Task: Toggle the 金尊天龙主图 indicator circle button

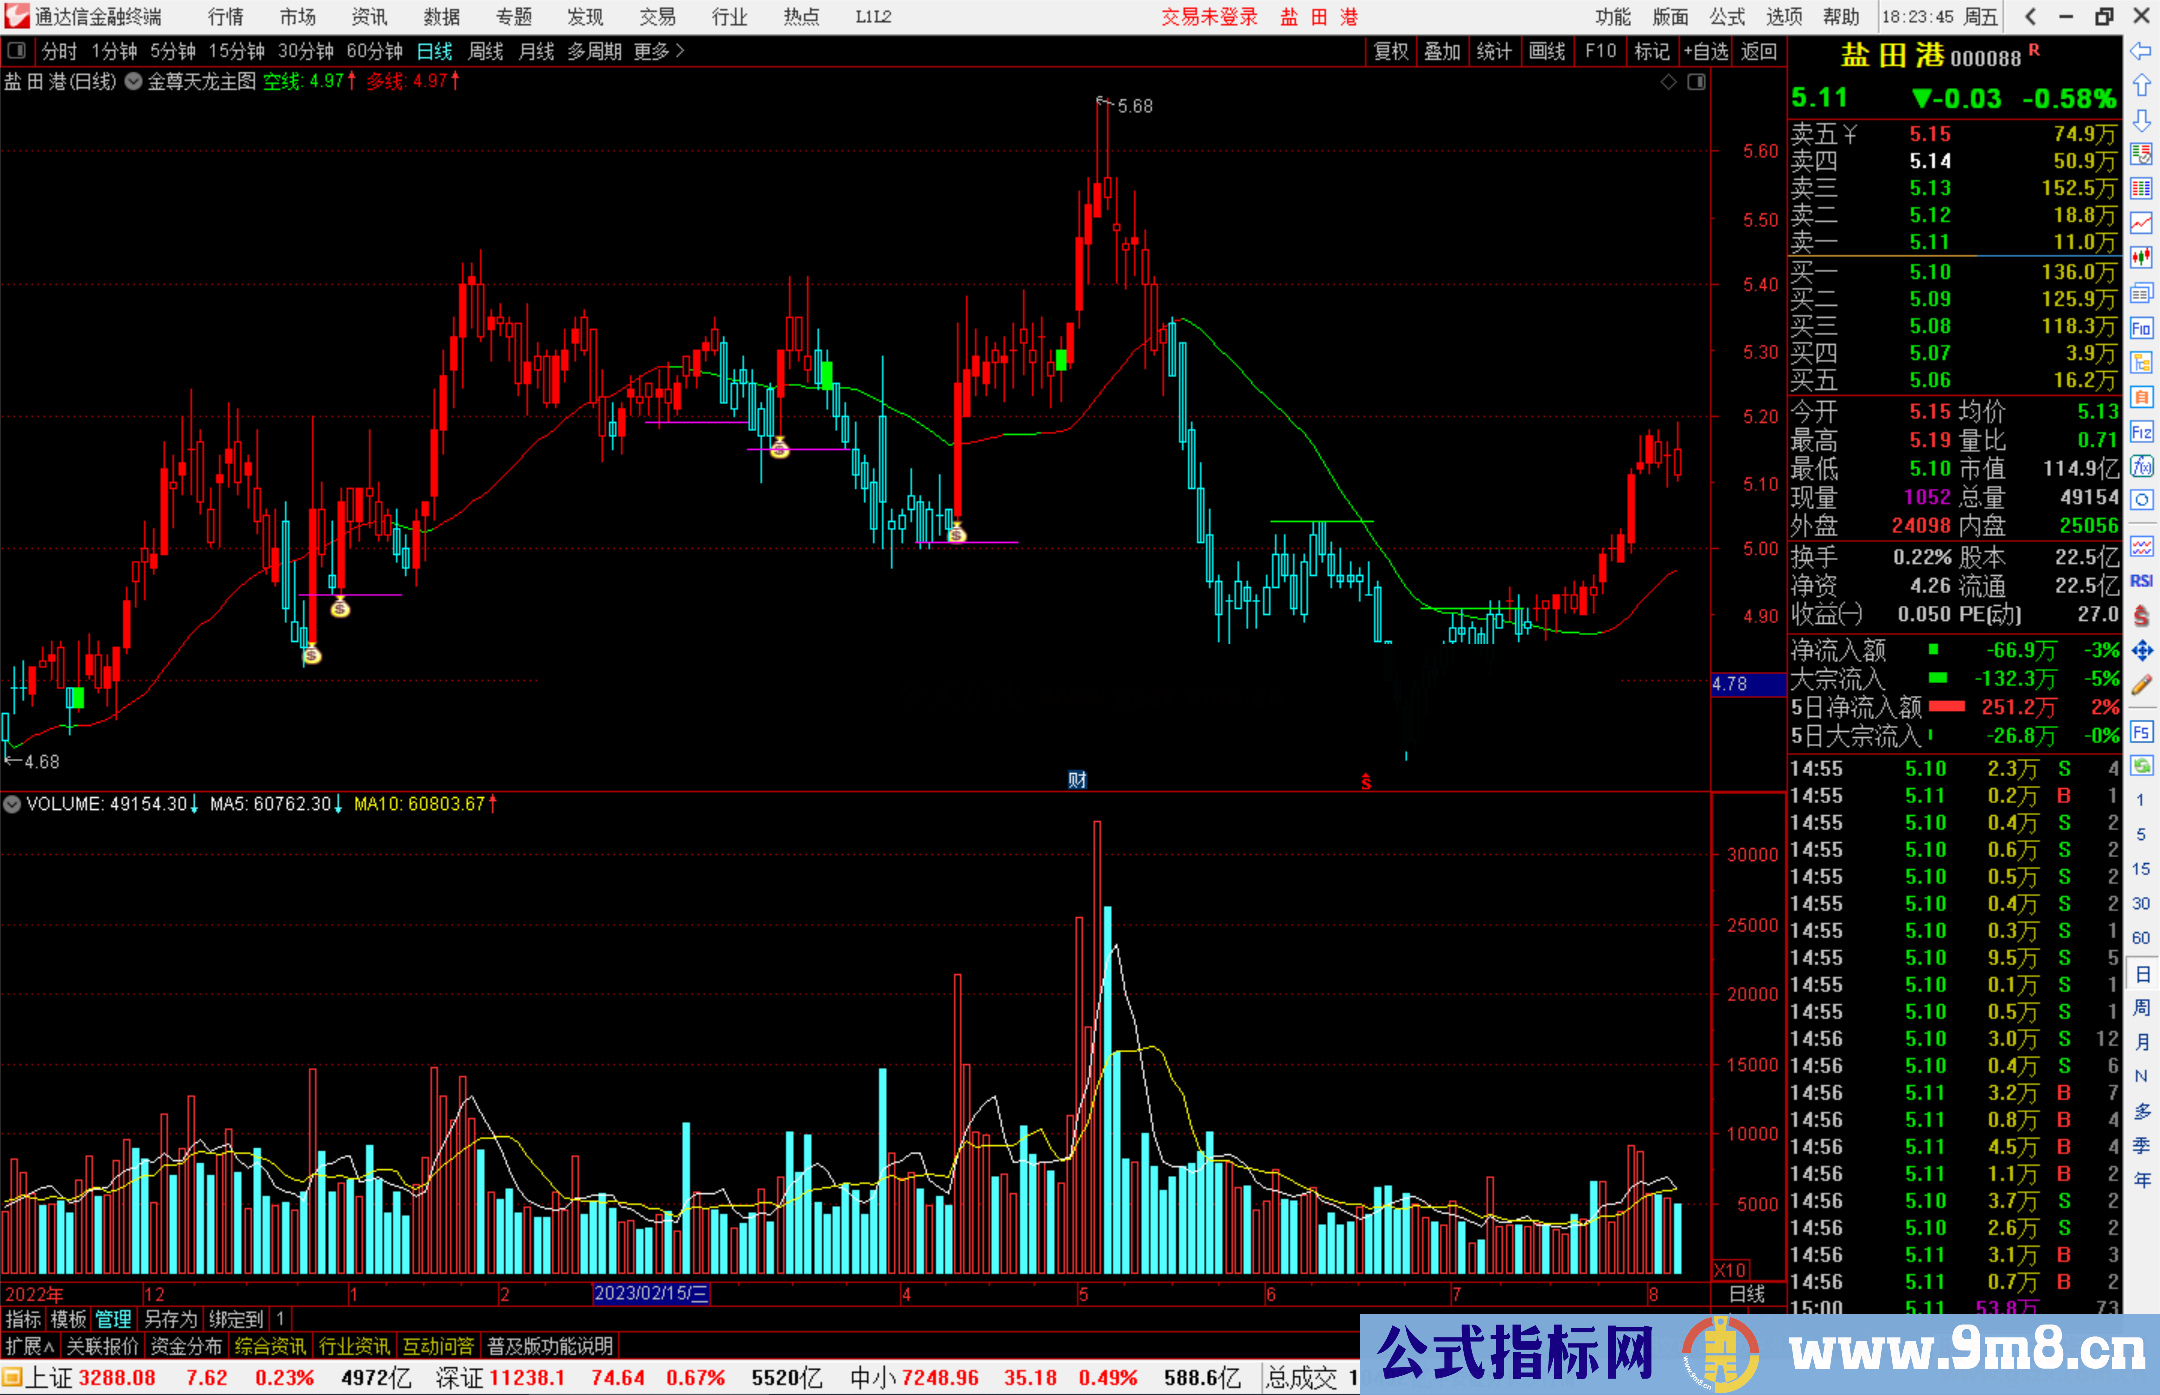Action: 133,82
